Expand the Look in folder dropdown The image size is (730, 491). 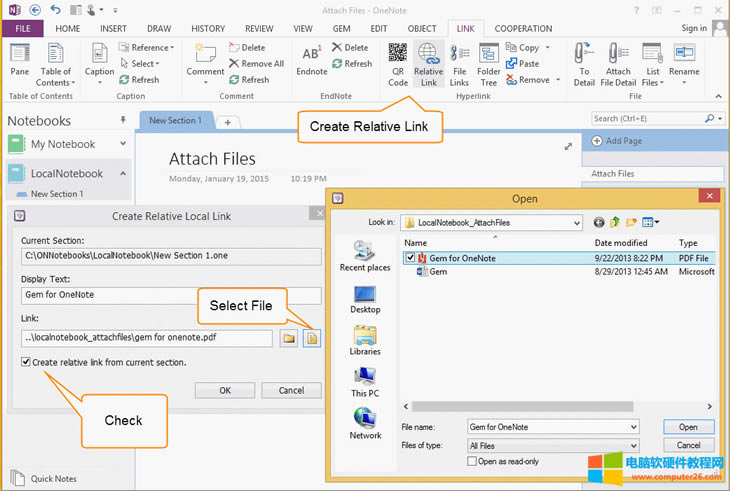point(575,222)
